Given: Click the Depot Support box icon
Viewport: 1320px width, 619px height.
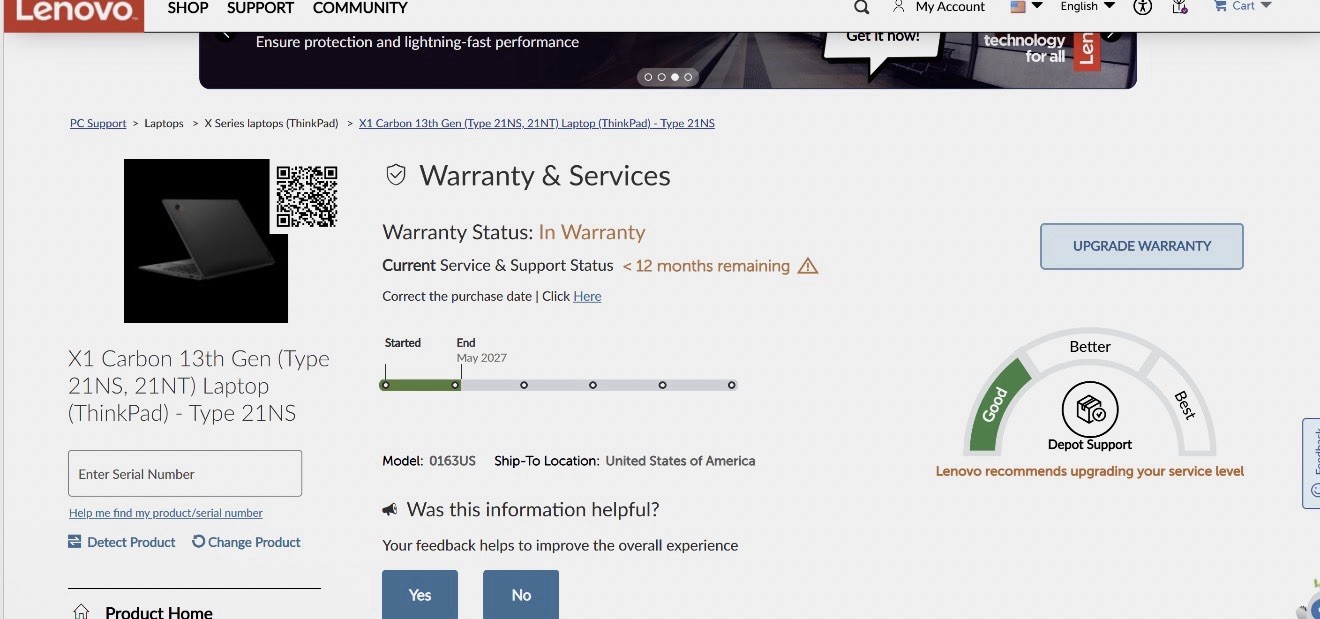Looking at the screenshot, I should point(1090,409).
